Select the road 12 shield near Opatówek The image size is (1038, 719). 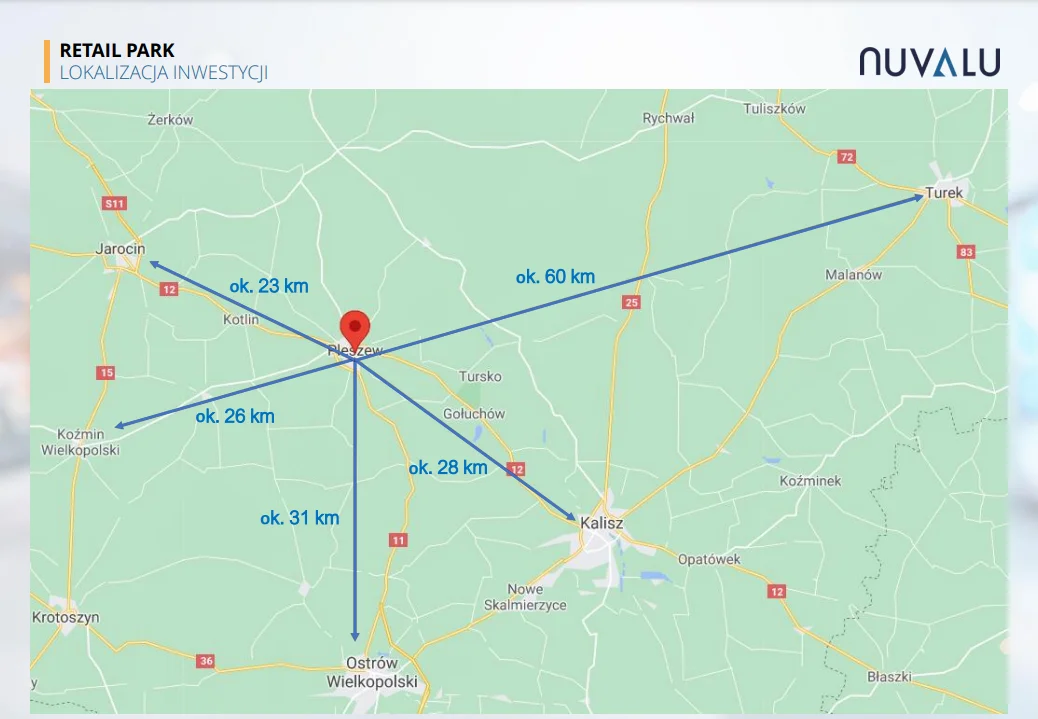(x=777, y=591)
